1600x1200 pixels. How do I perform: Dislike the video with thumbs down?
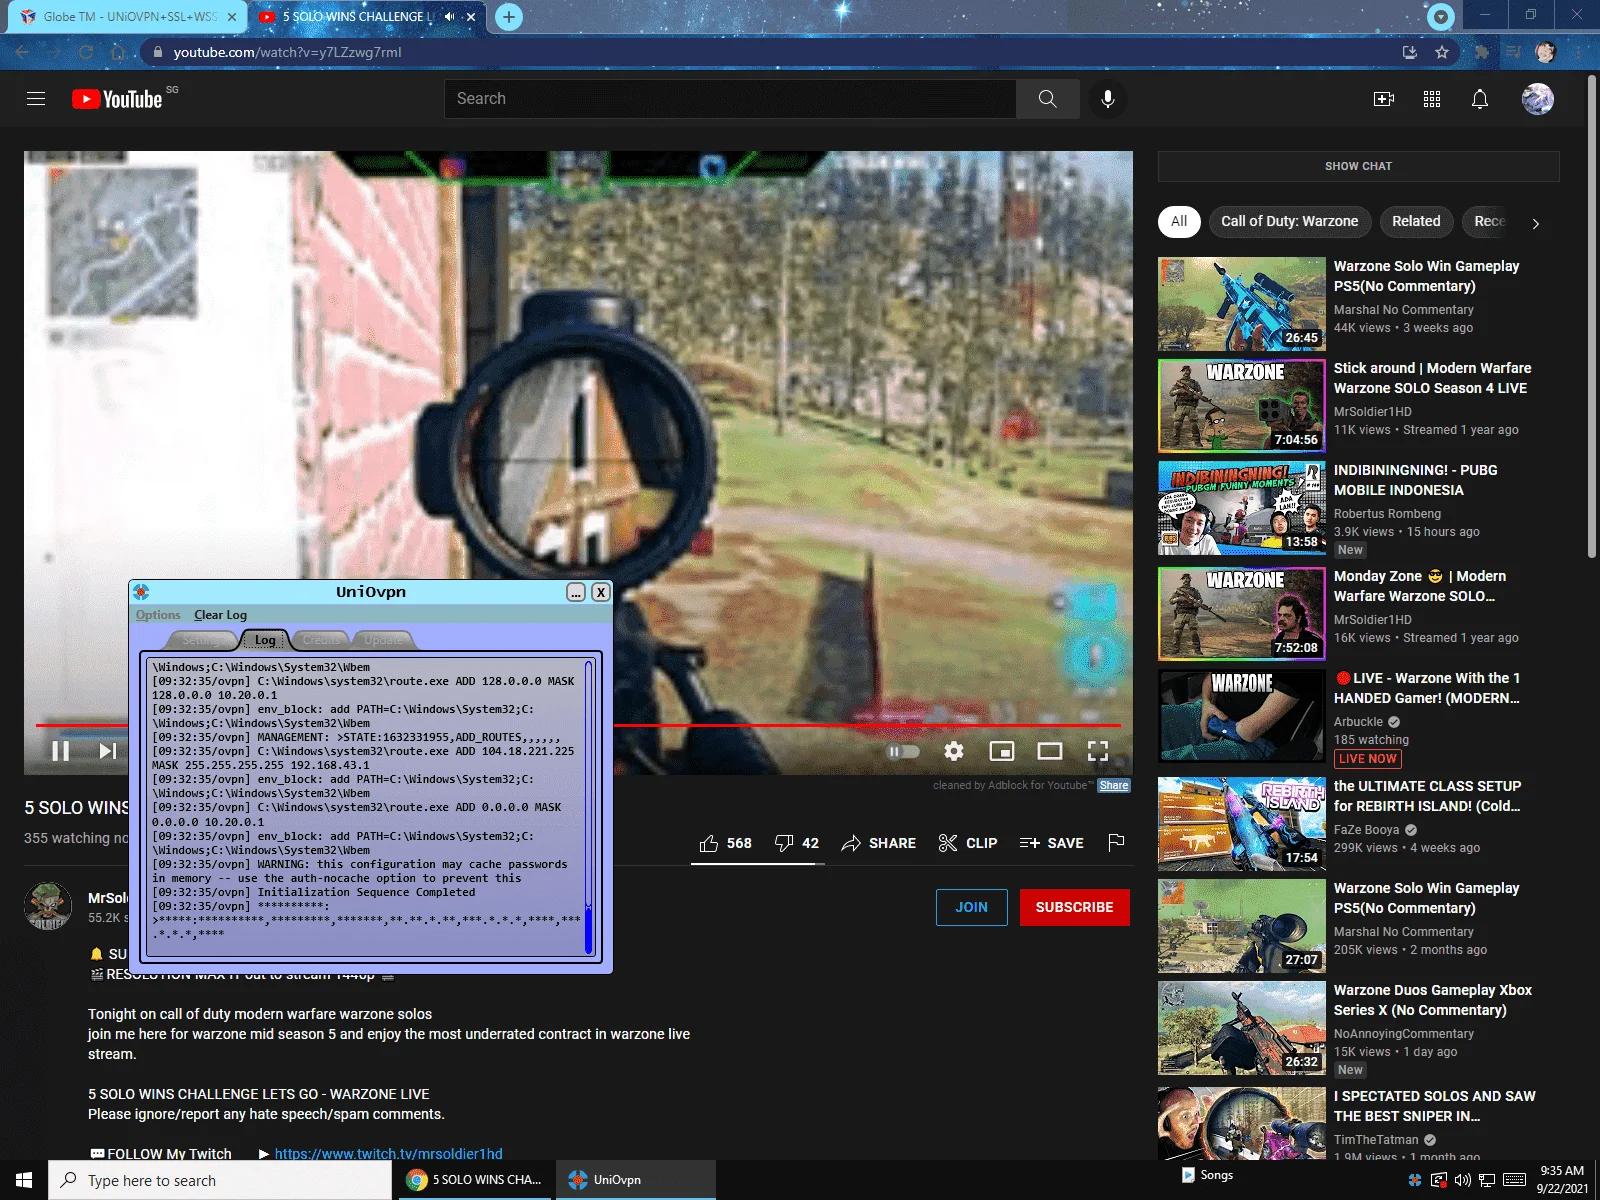[797, 843]
